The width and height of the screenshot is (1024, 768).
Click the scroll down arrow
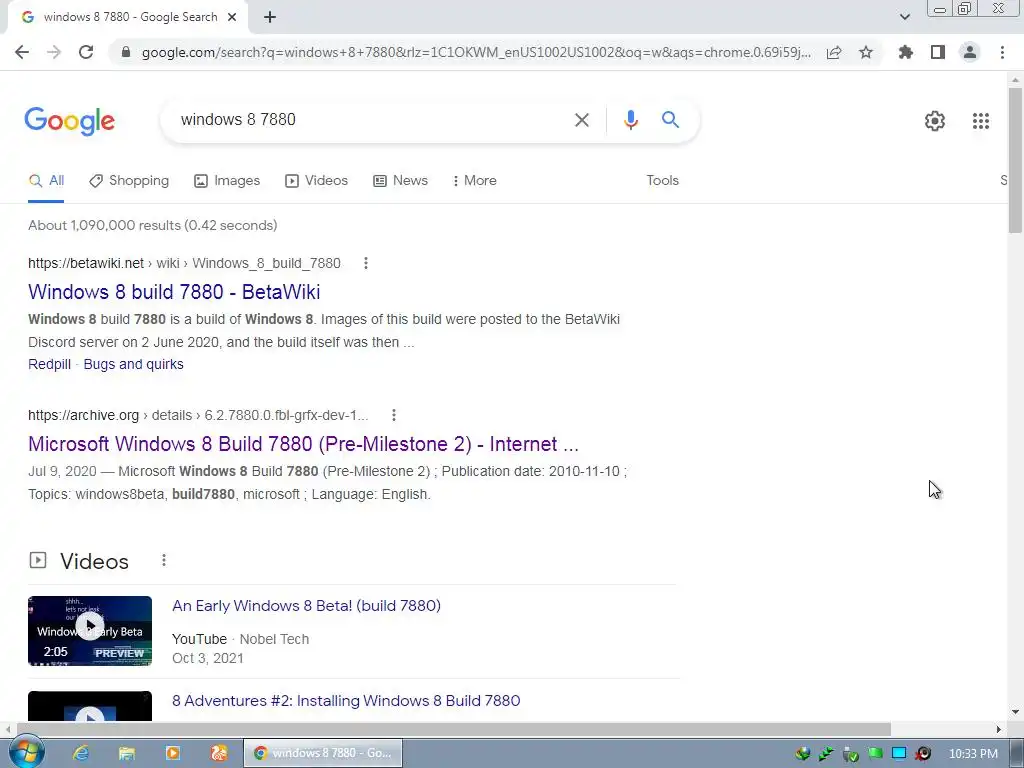[x=1015, y=712]
